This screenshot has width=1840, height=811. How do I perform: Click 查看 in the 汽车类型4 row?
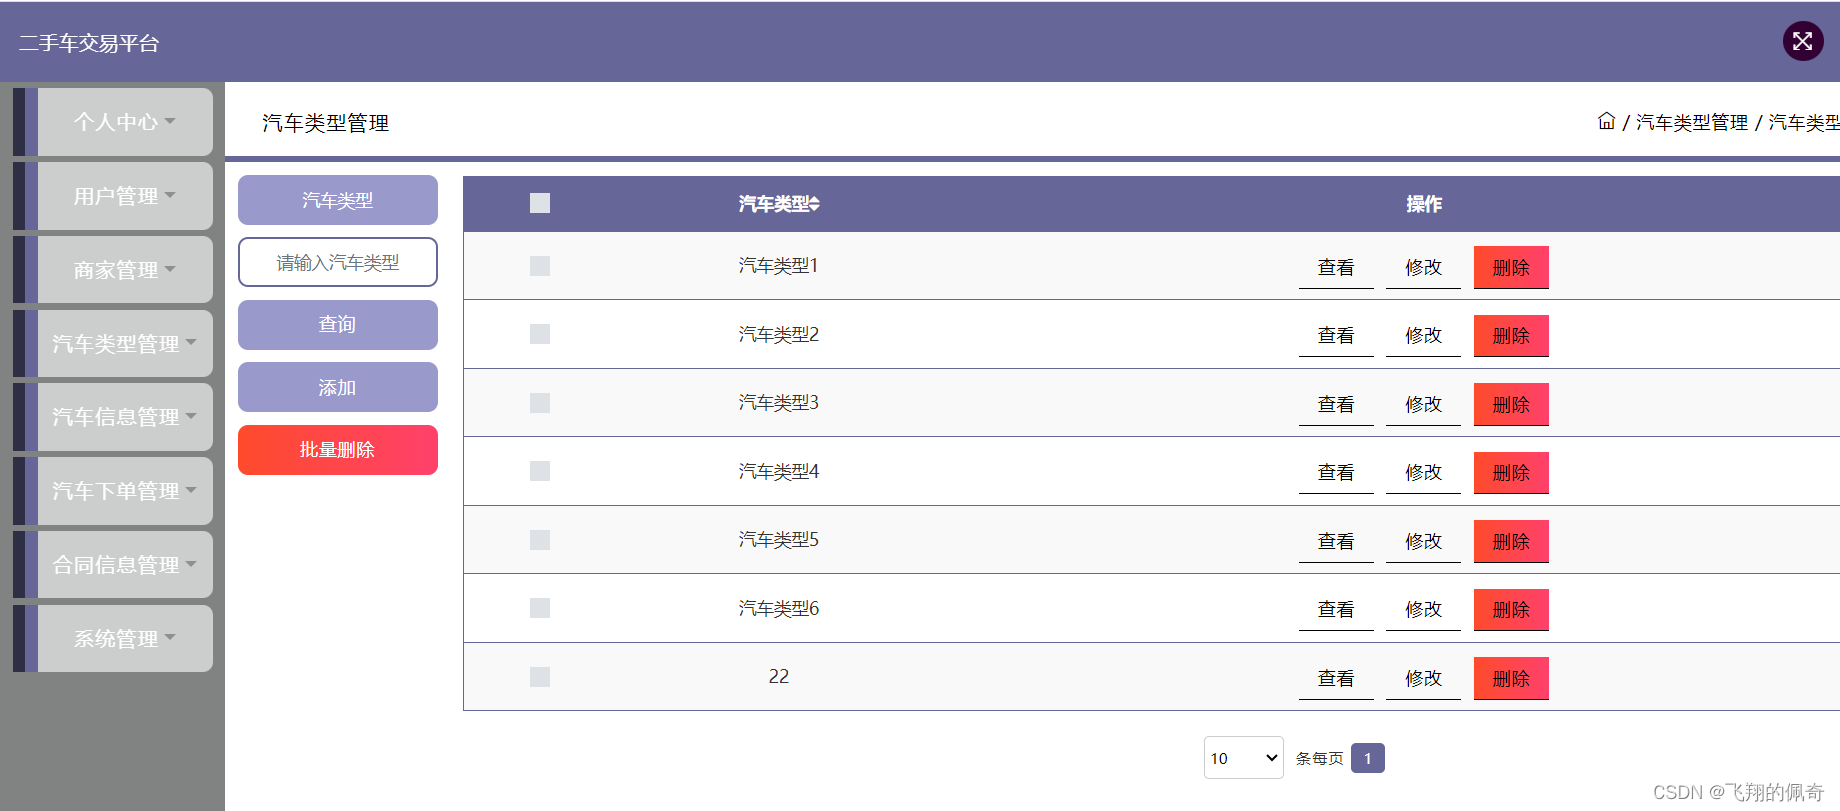(1336, 473)
